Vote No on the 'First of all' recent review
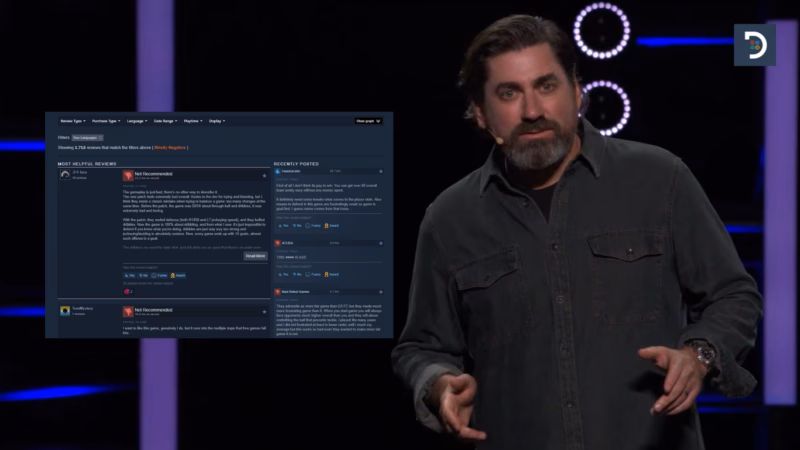This screenshot has width=800, height=450. point(297,226)
